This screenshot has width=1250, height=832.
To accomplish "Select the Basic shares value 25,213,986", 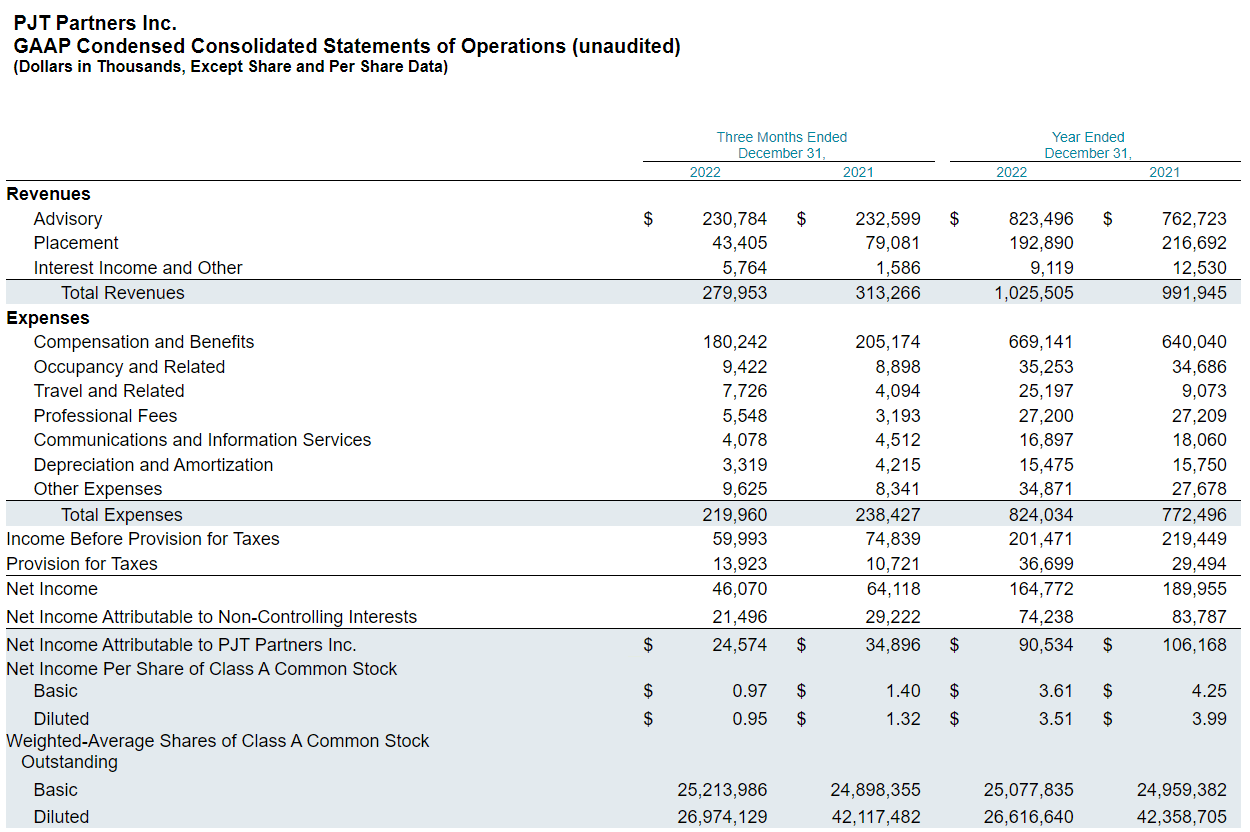I will click(722, 790).
